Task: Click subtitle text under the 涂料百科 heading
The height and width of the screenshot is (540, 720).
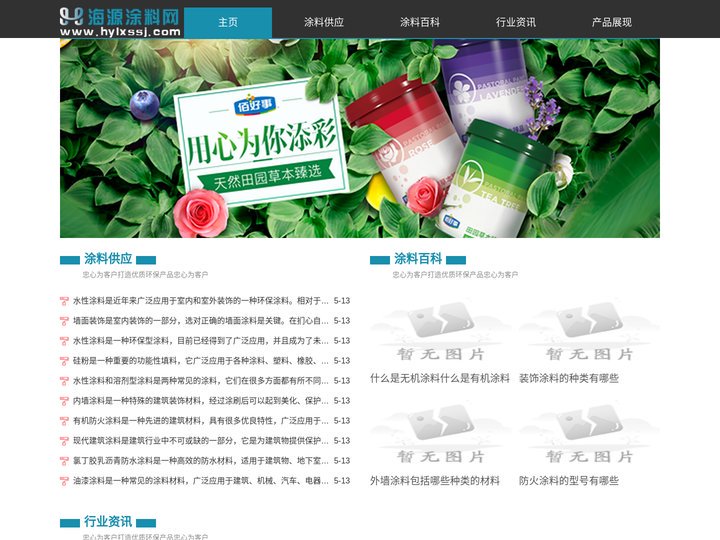Action: click(x=455, y=275)
